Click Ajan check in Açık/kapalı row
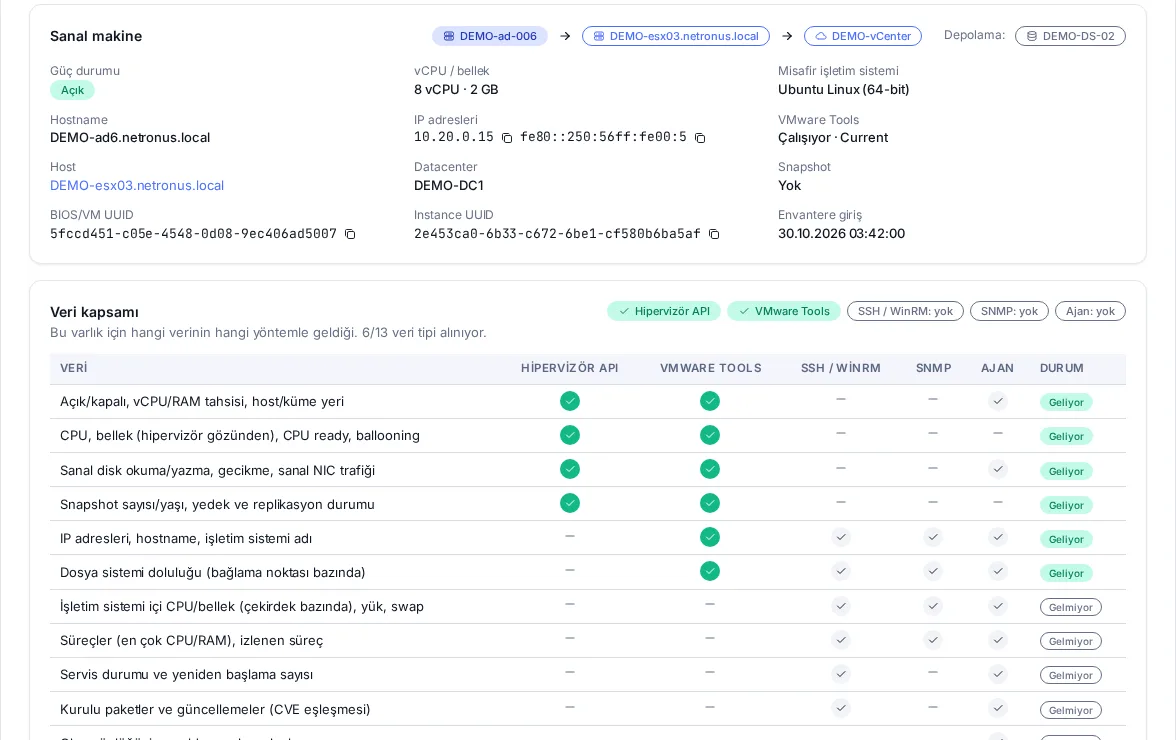This screenshot has height=740, width=1176. coord(998,401)
